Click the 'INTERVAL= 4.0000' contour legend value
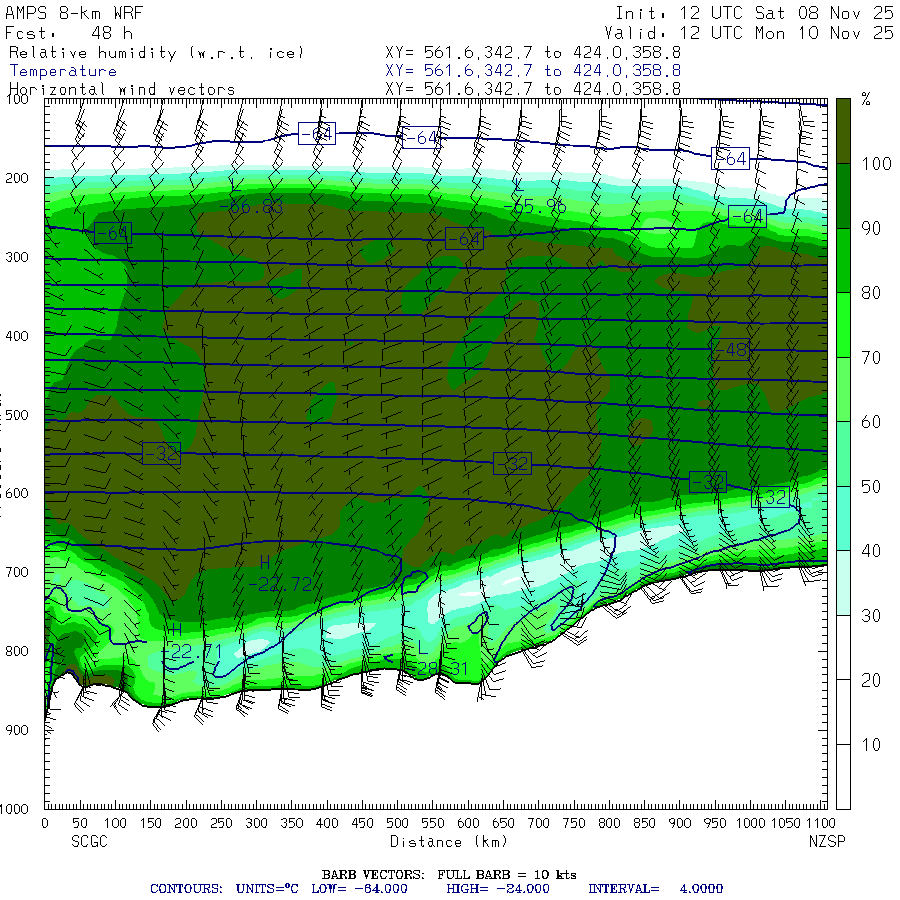This screenshot has height=900, width=900. 655,889
